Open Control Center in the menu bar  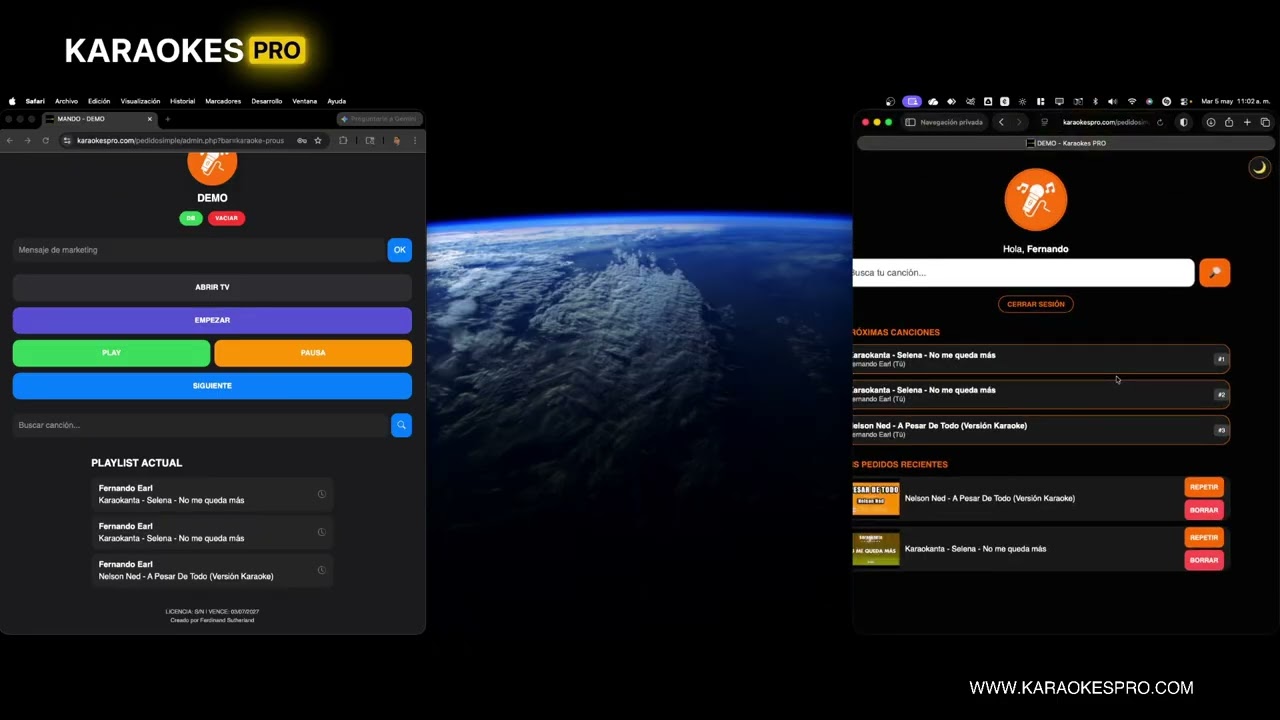[x=1185, y=101]
